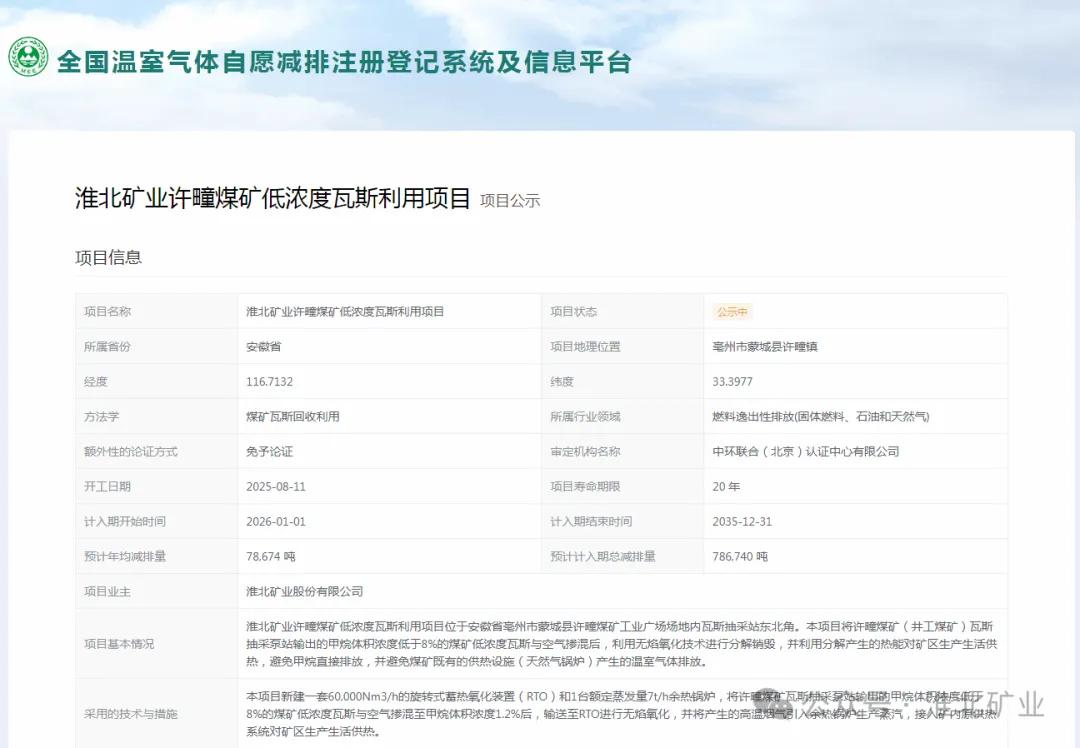Click the main project heading 淮北矿业许疃煤矿低浓度瓦斯利用项目
This screenshot has height=748, width=1080.
click(x=272, y=198)
